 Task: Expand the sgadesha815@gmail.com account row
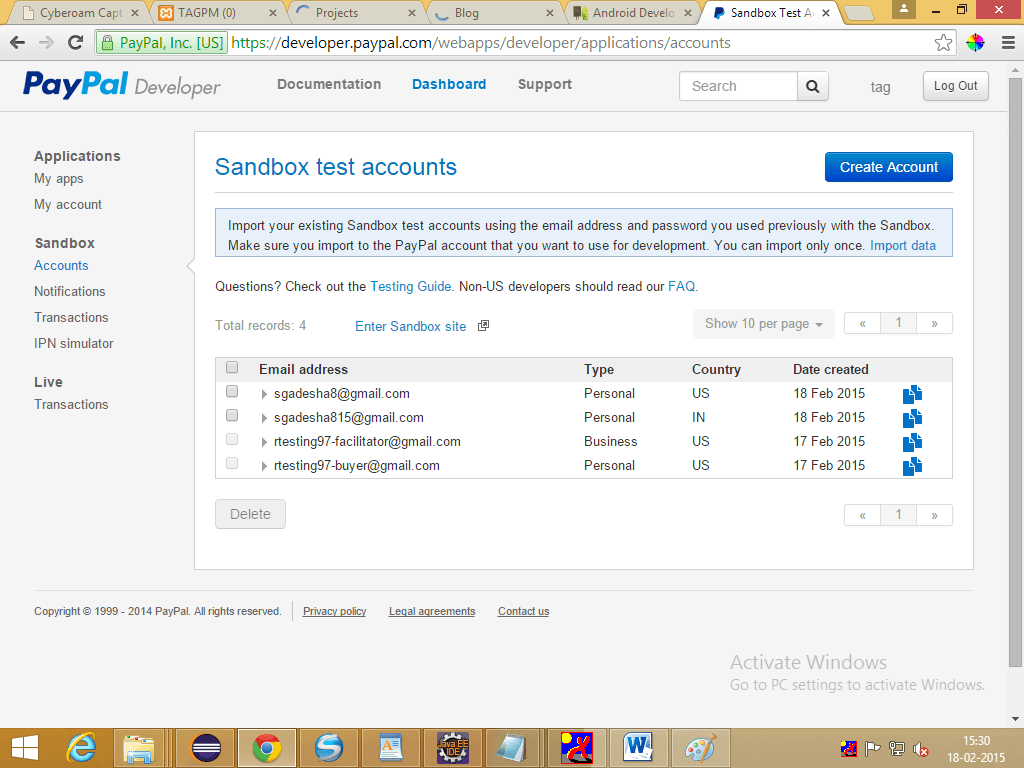coord(264,419)
